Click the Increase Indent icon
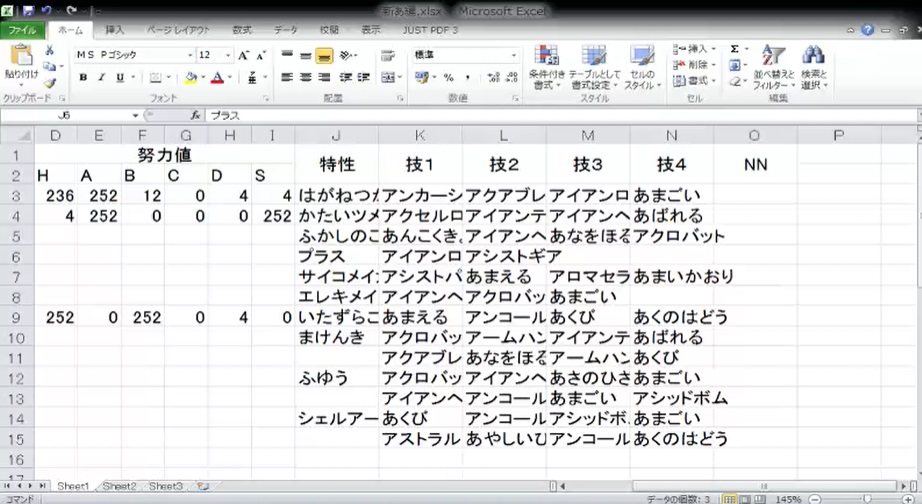The height and width of the screenshot is (504, 922). [363, 77]
